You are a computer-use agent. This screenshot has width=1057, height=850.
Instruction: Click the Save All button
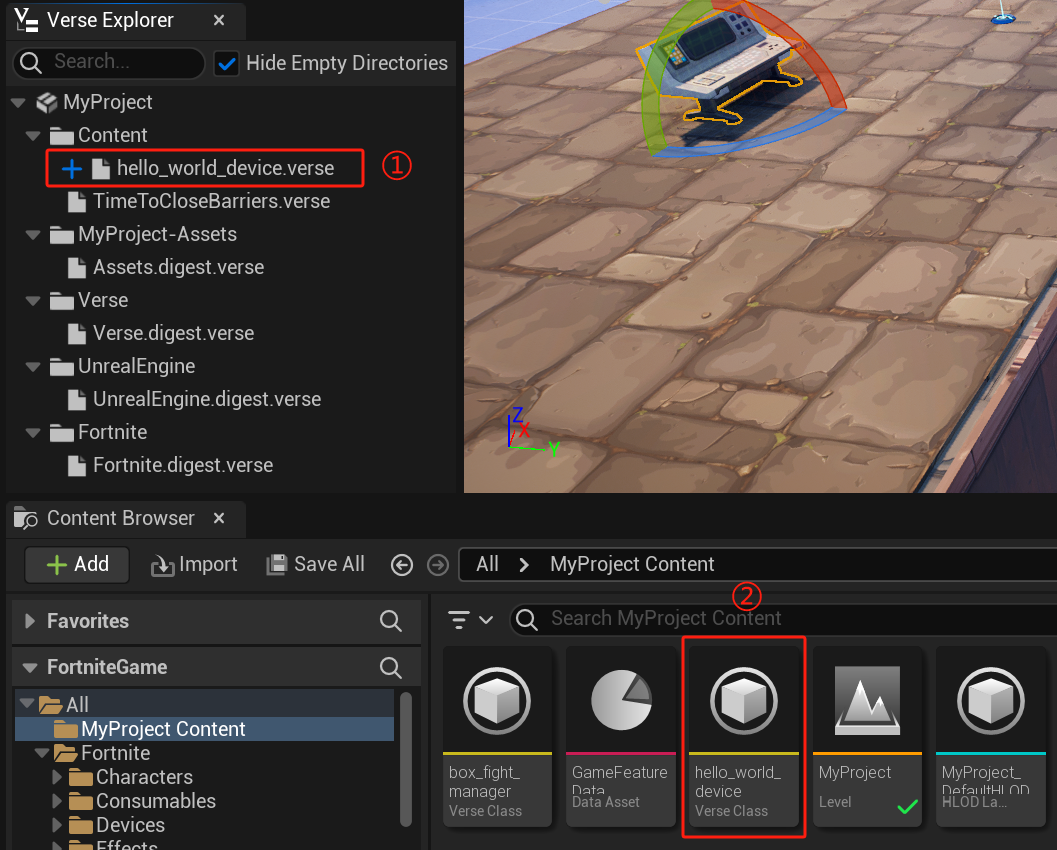tap(316, 564)
